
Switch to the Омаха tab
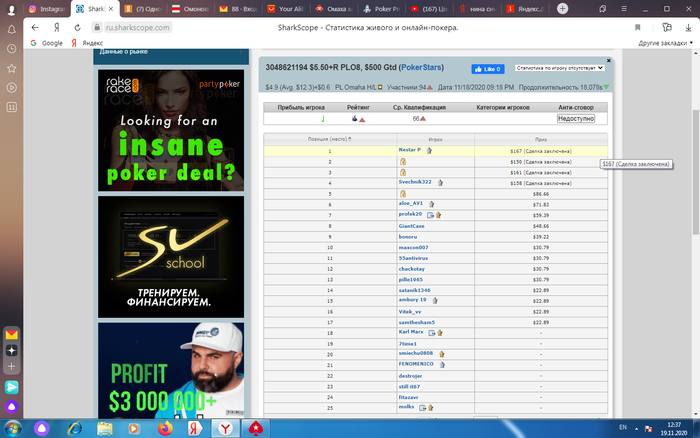tap(334, 8)
